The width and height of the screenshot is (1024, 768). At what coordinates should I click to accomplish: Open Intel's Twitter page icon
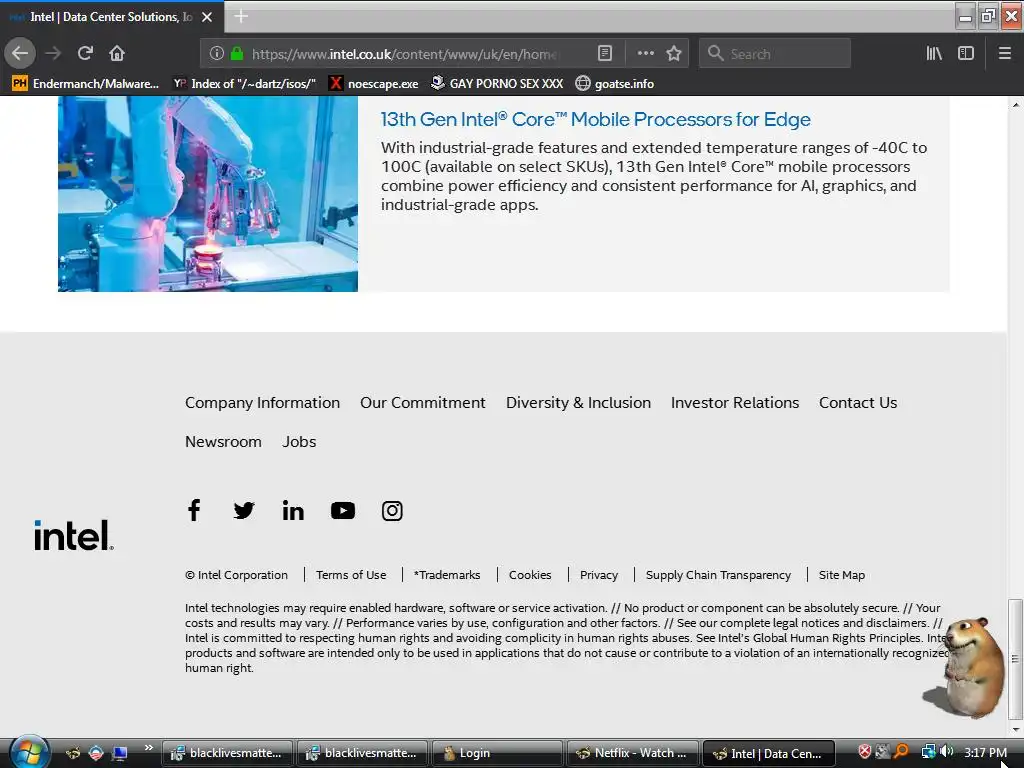point(244,510)
